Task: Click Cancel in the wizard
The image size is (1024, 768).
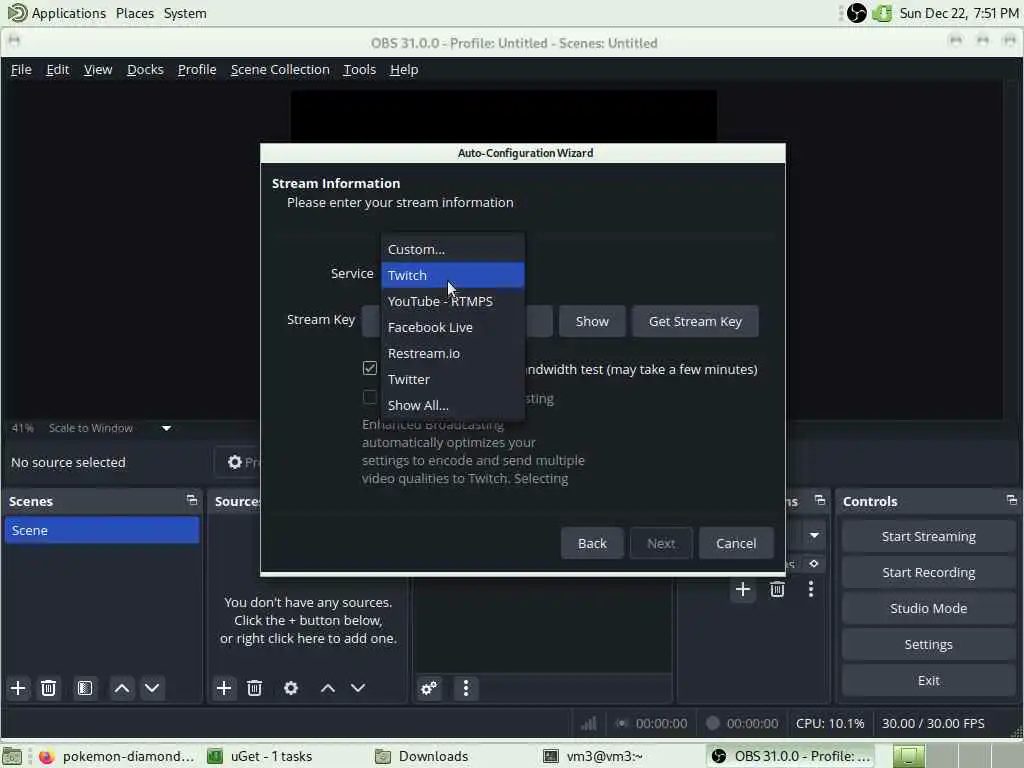Action: [x=736, y=543]
